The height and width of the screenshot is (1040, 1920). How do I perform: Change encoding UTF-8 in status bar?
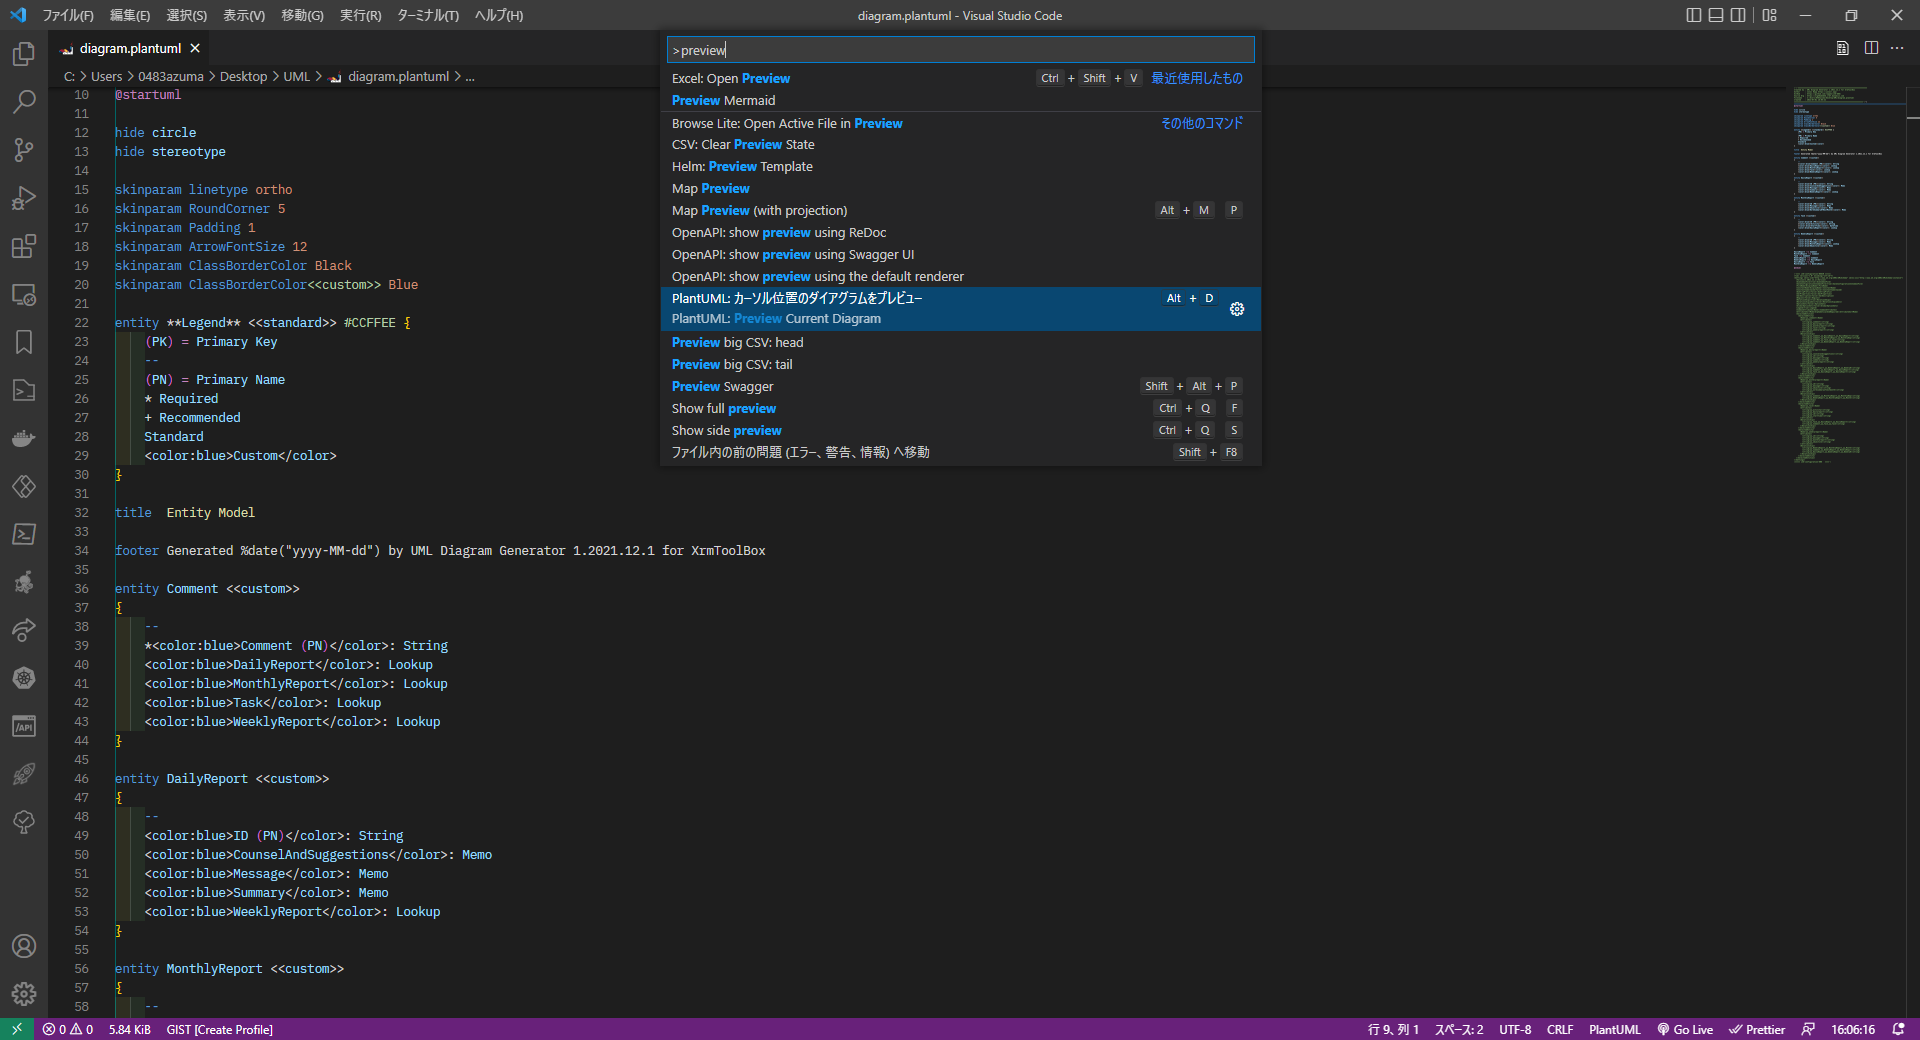point(1515,1029)
